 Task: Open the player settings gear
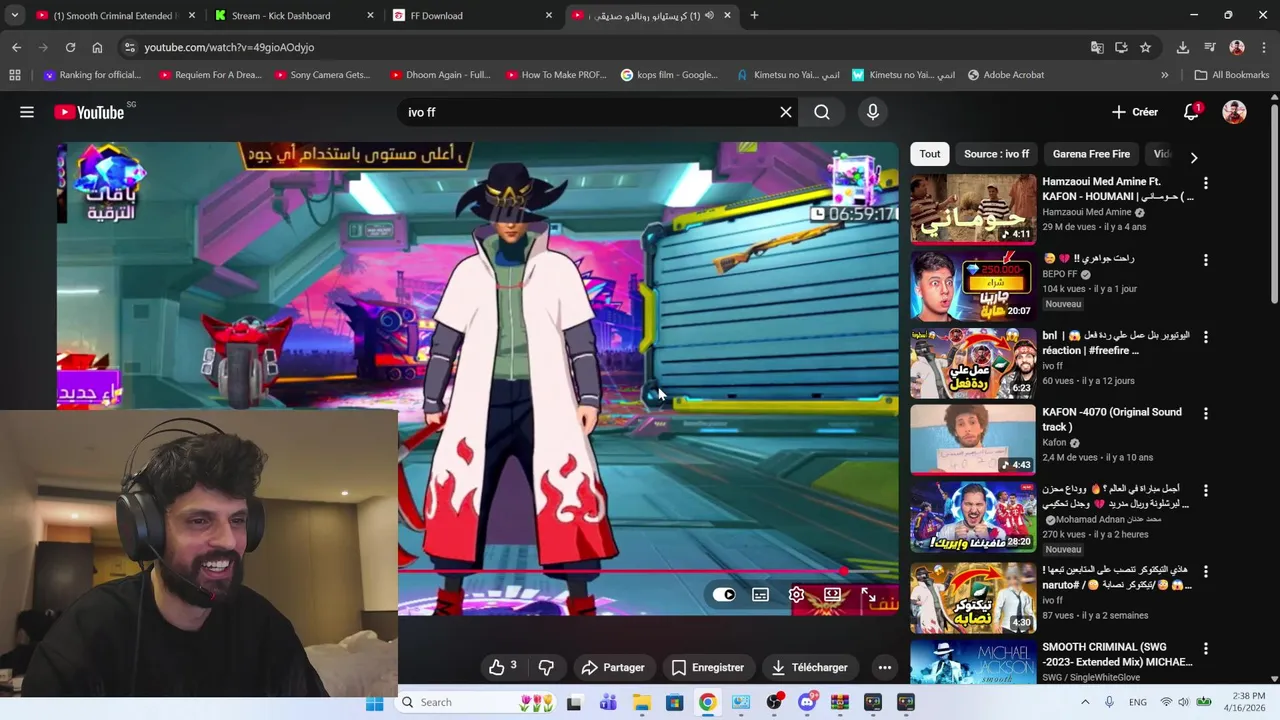point(796,595)
